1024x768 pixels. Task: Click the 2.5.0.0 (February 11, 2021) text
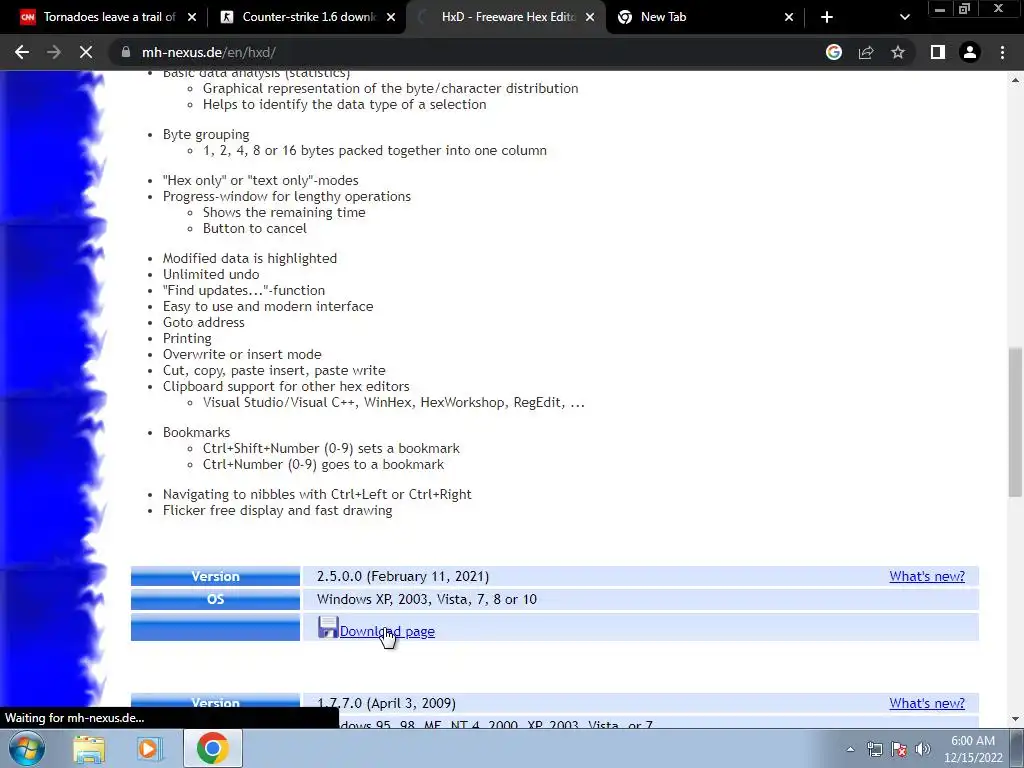pyautogui.click(x=402, y=576)
